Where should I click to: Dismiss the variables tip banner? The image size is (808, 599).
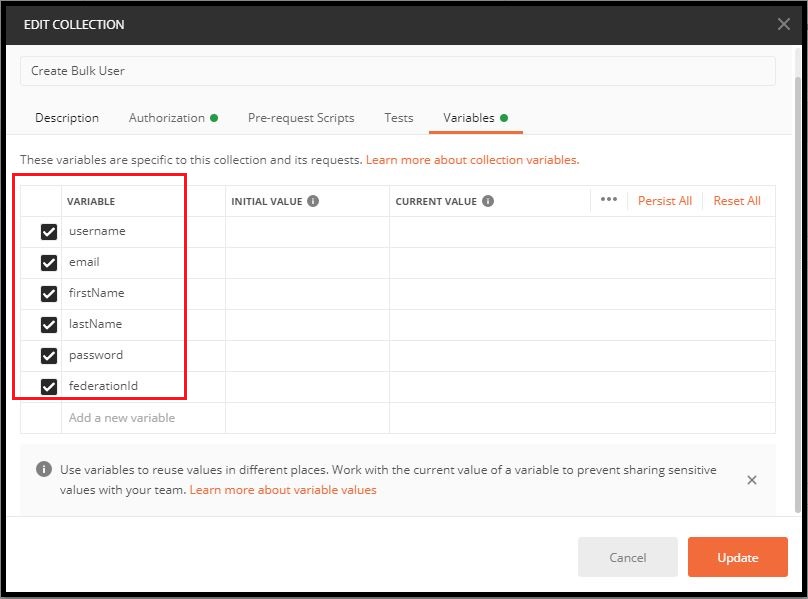click(751, 480)
